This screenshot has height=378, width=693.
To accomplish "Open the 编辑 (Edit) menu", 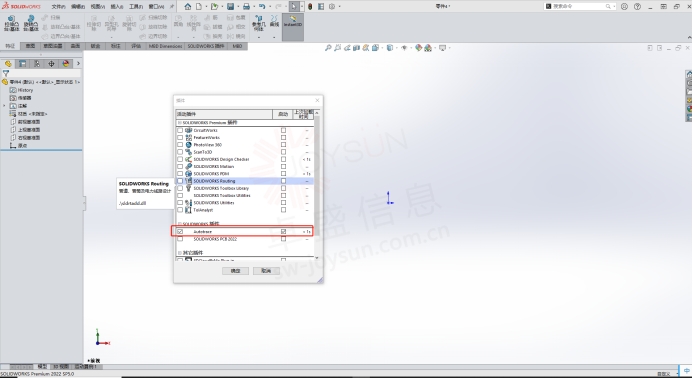I will coord(78,7).
